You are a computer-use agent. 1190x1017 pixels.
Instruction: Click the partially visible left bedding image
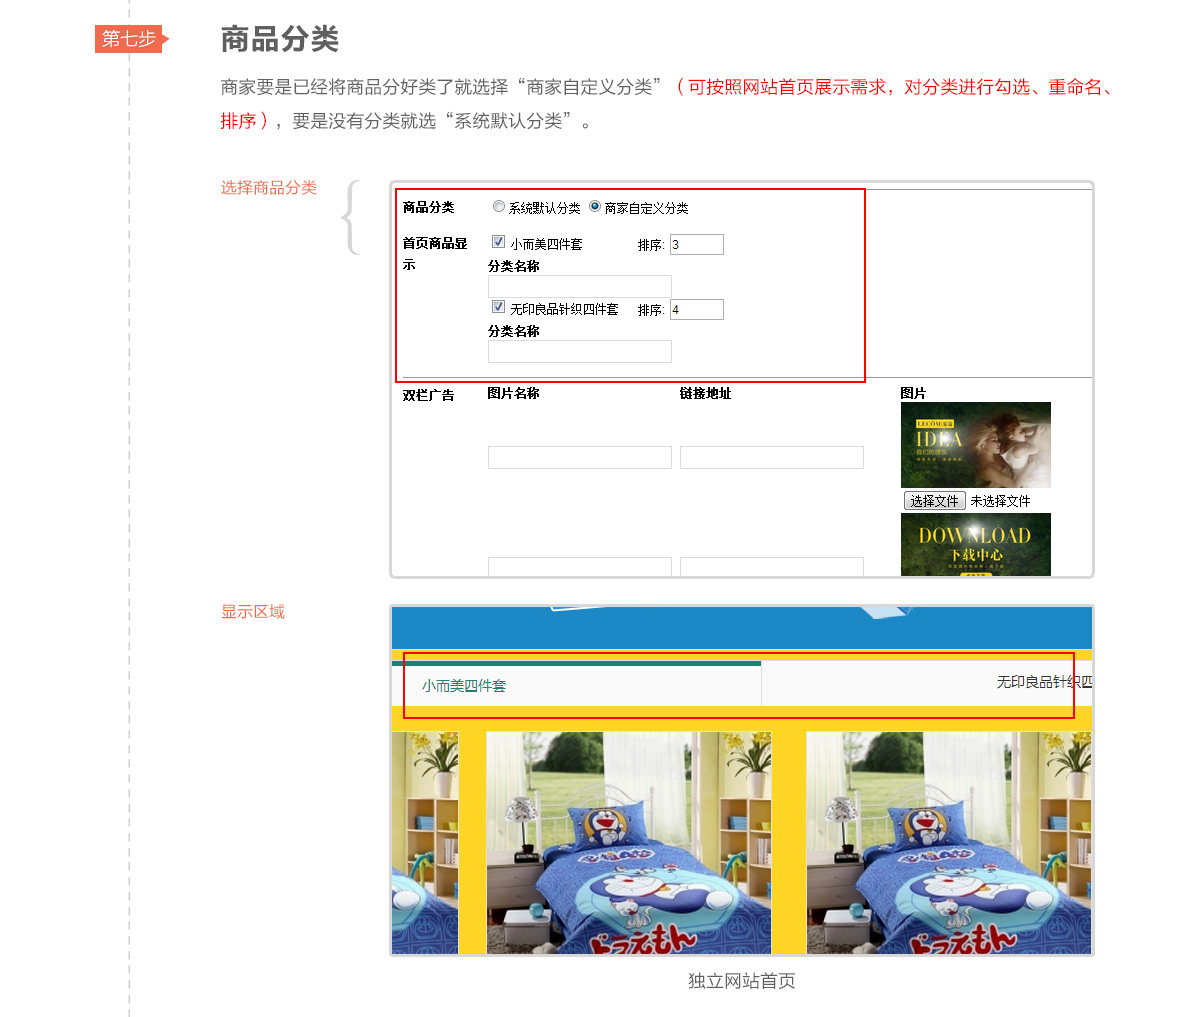(425, 842)
